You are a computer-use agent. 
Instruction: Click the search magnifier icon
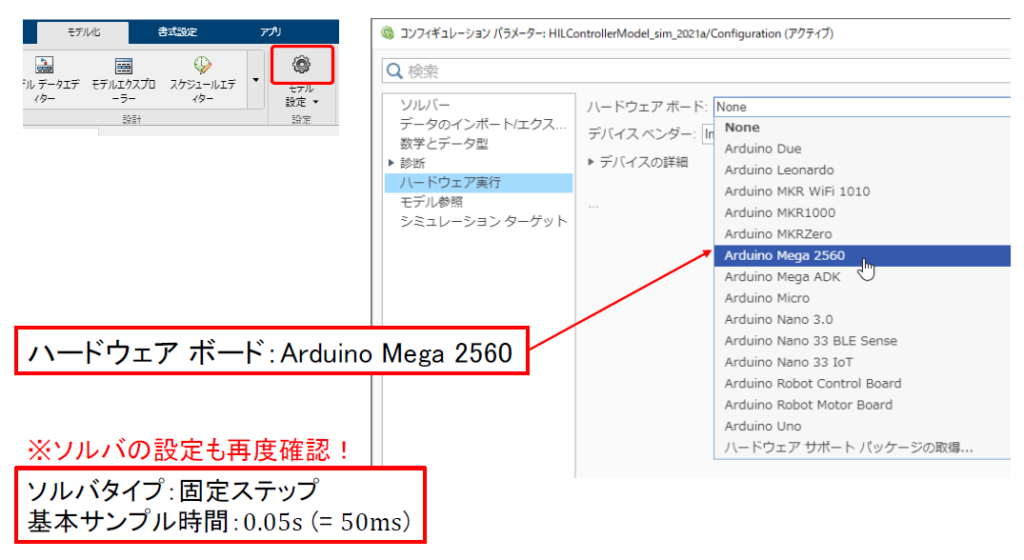click(x=394, y=70)
